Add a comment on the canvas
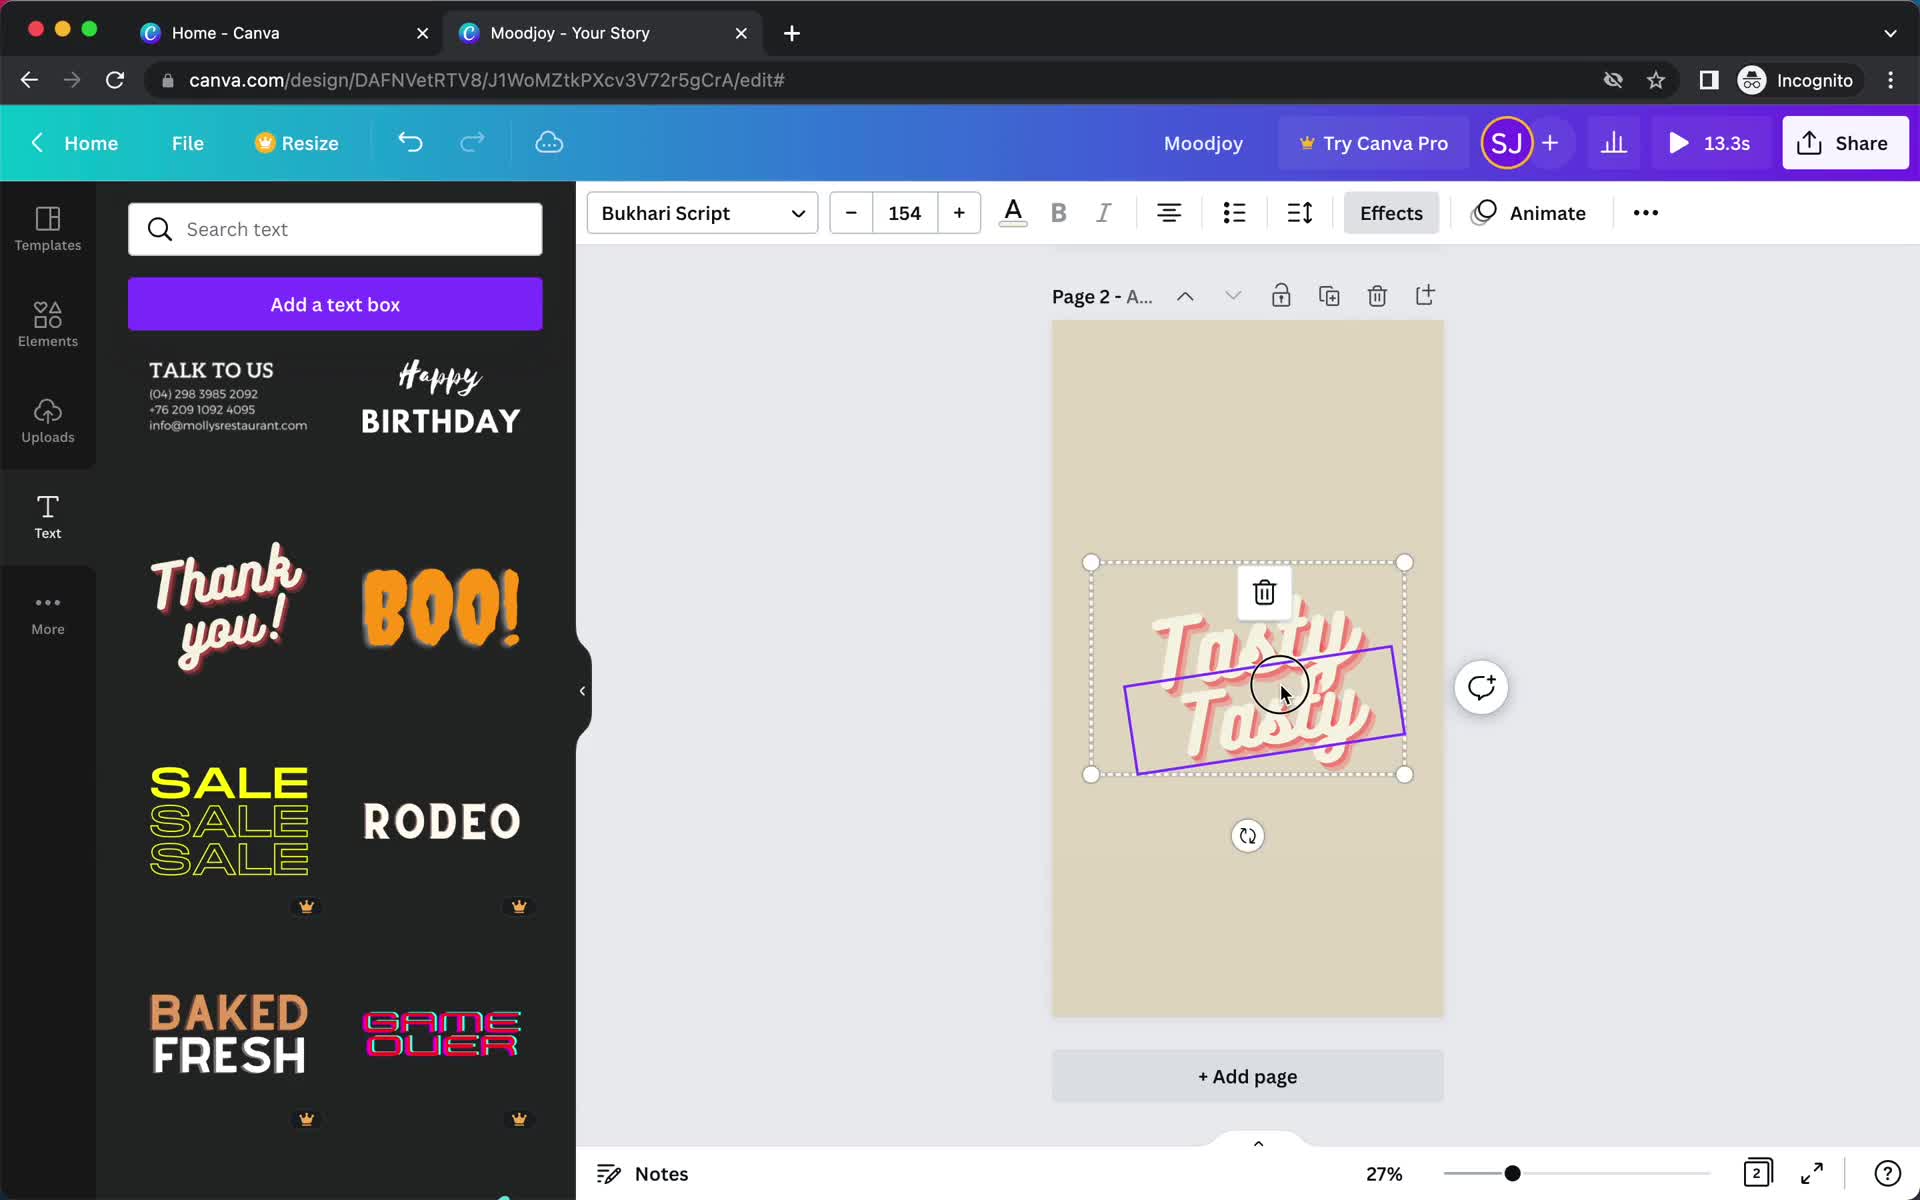Screen dimensions: 1920x1200 pos(1481,688)
